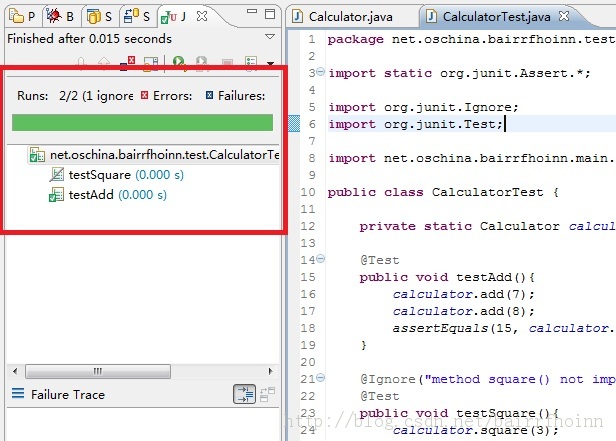This screenshot has width=616, height=441.
Task: Minimize the JUnit view panel
Action: 252,12
